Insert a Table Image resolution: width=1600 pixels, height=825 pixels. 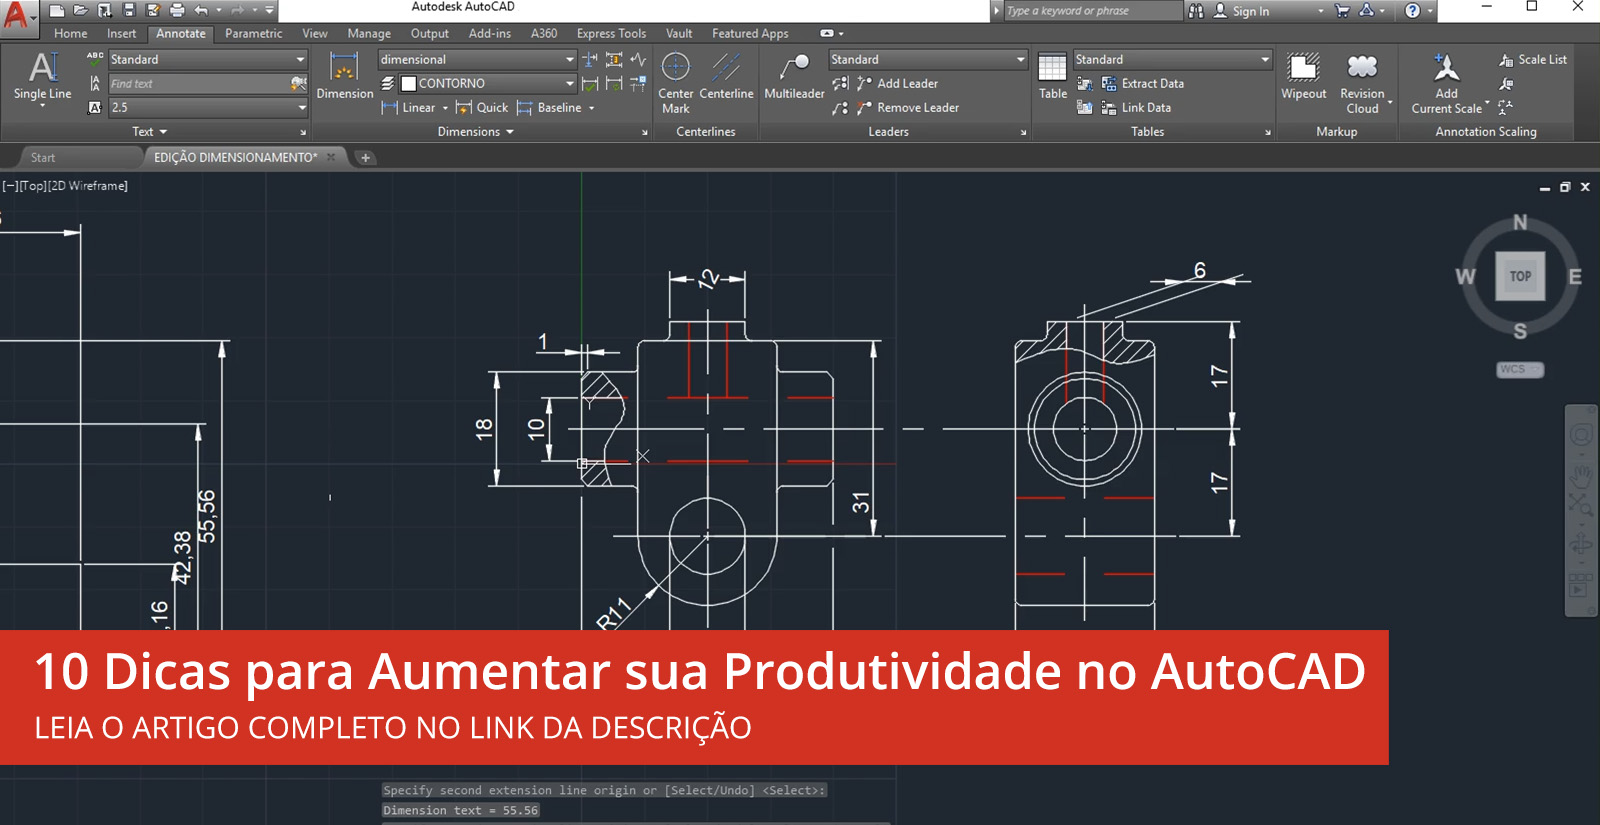click(x=1053, y=77)
